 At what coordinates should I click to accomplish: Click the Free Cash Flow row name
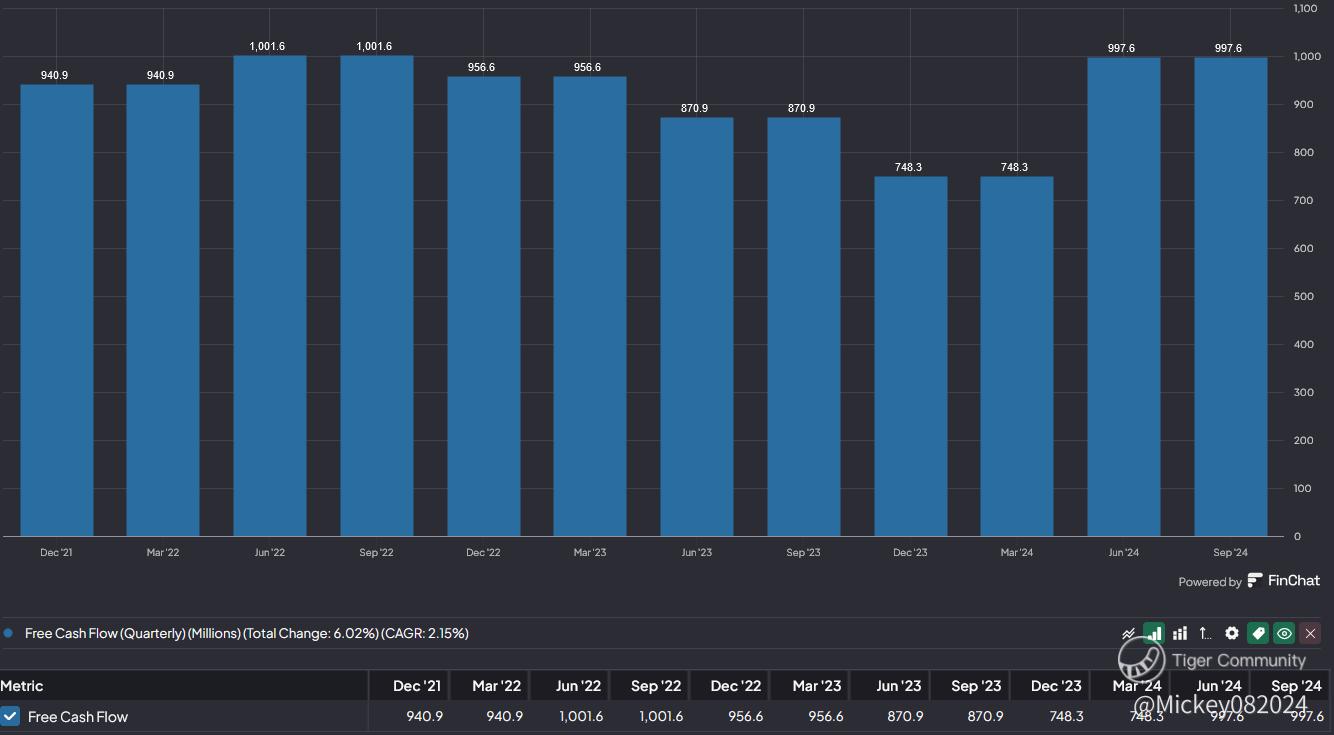point(78,716)
